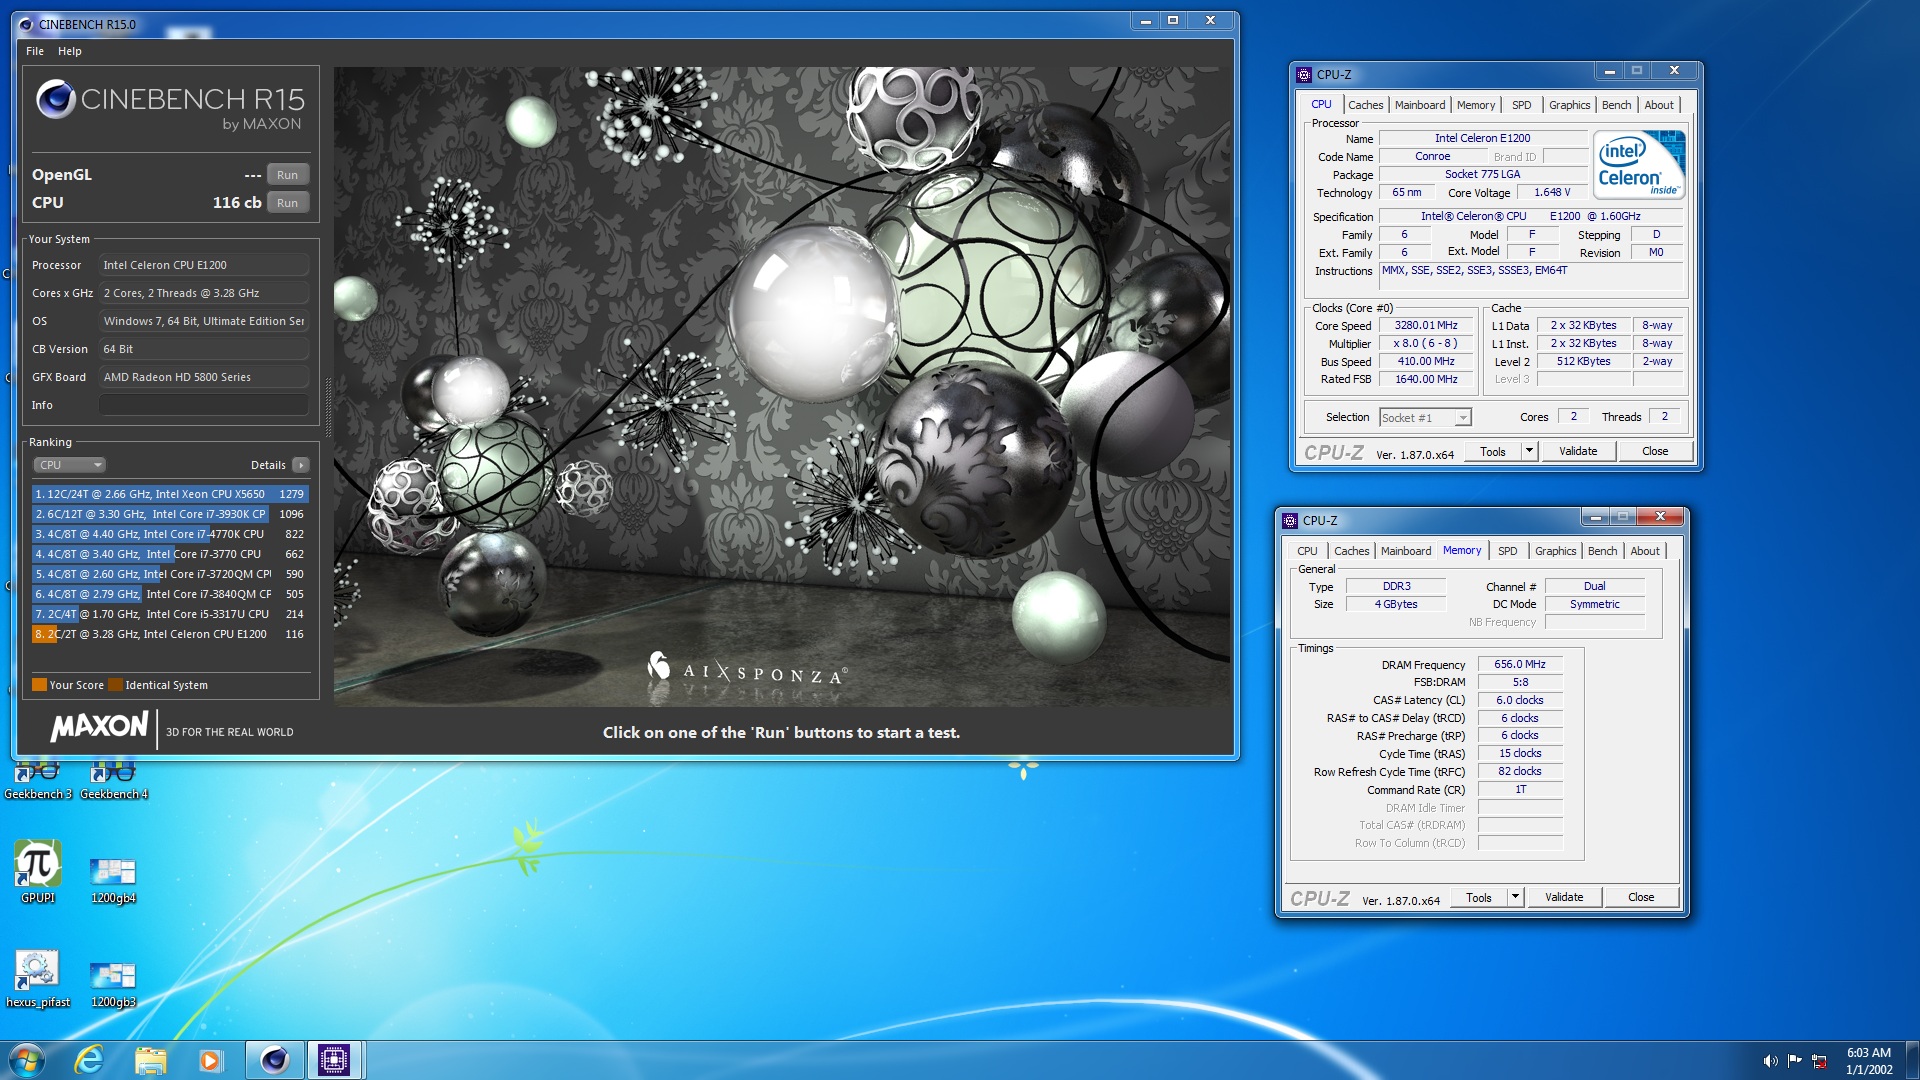
Task: Click the lower CPU-Z window title icon
Action: tap(1290, 520)
